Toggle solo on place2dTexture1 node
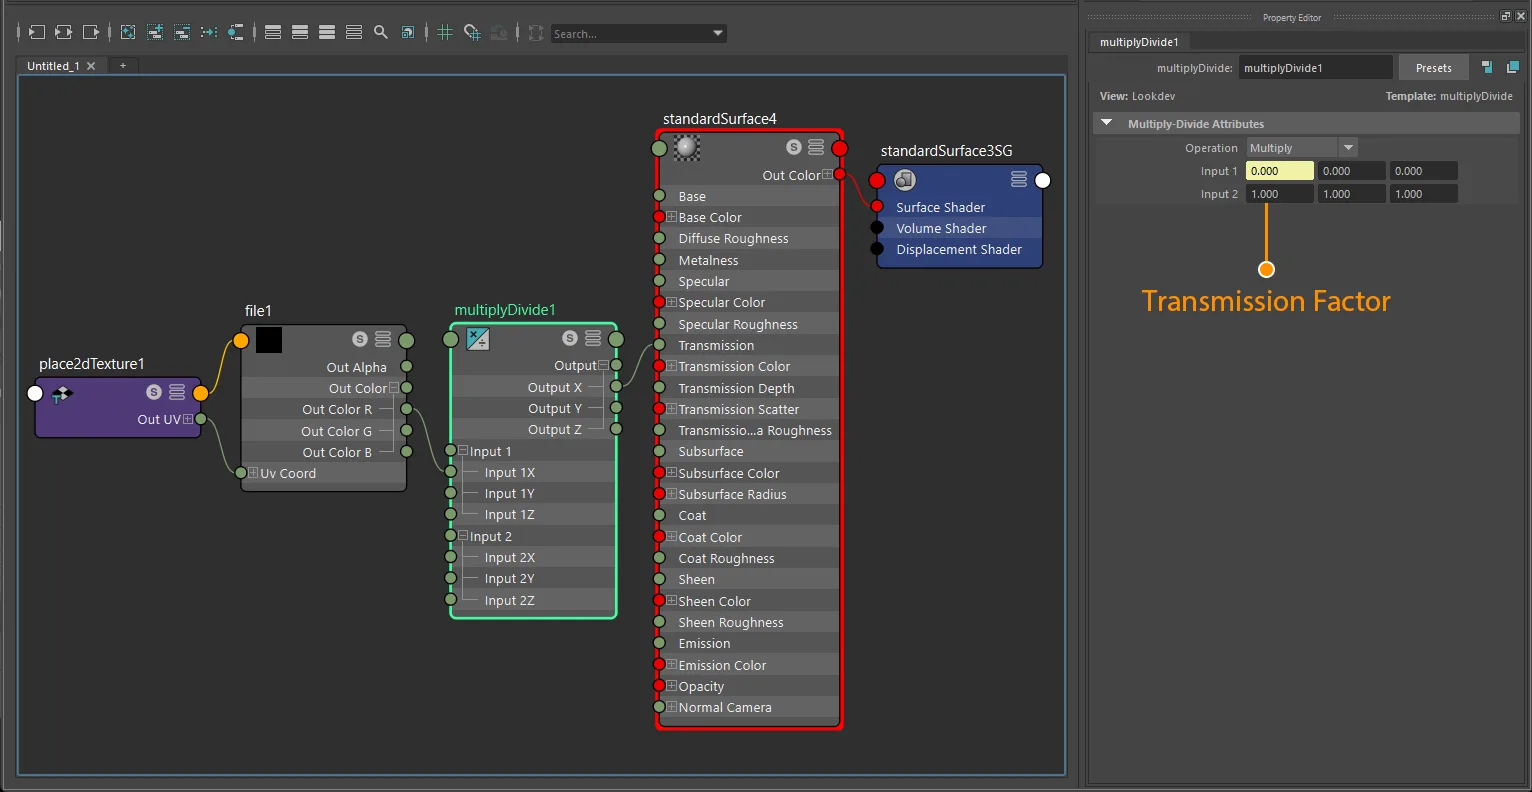The width and height of the screenshot is (1532, 792). (x=153, y=392)
